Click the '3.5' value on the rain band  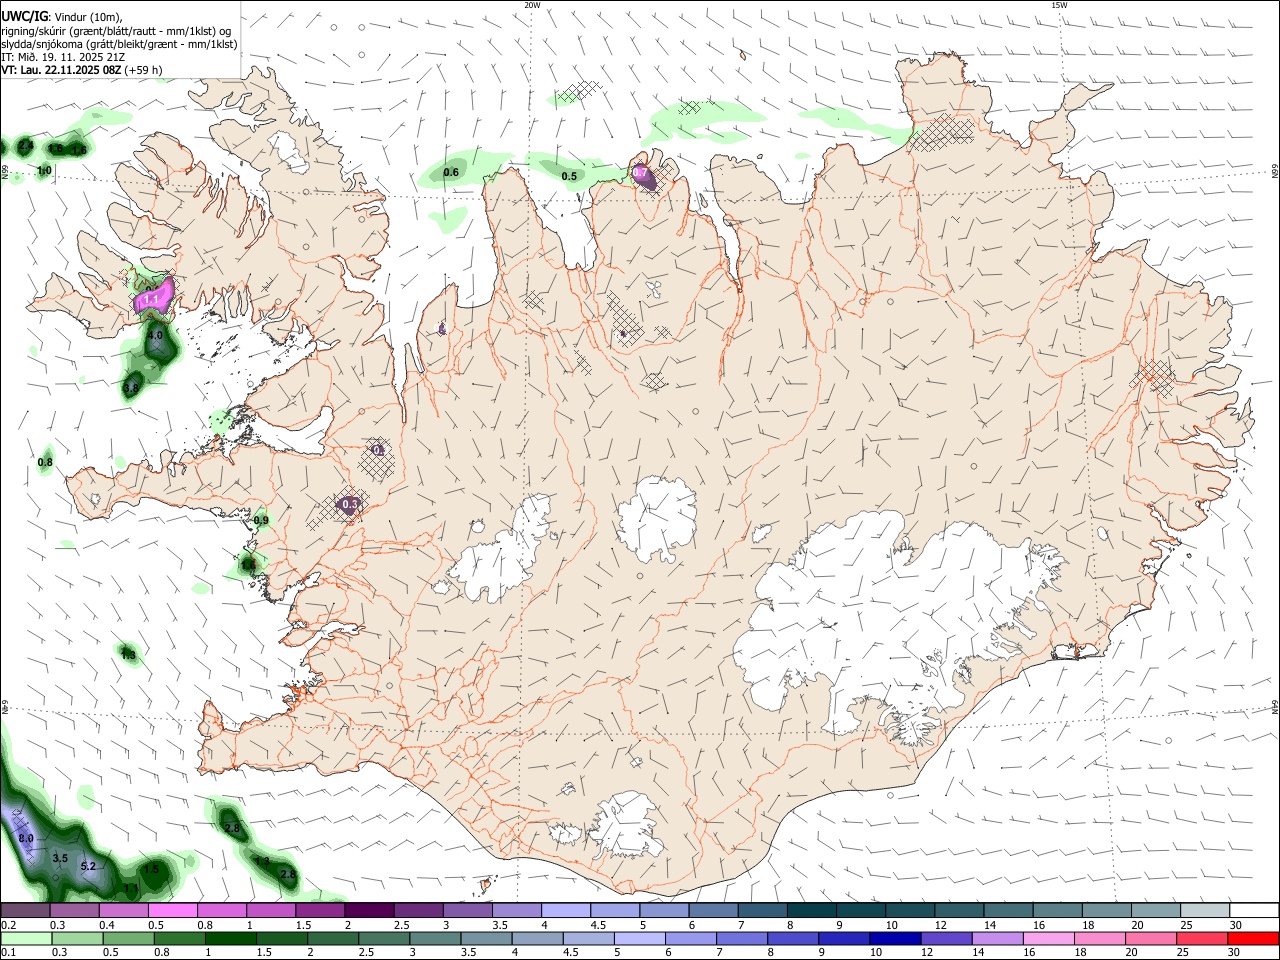(60, 858)
